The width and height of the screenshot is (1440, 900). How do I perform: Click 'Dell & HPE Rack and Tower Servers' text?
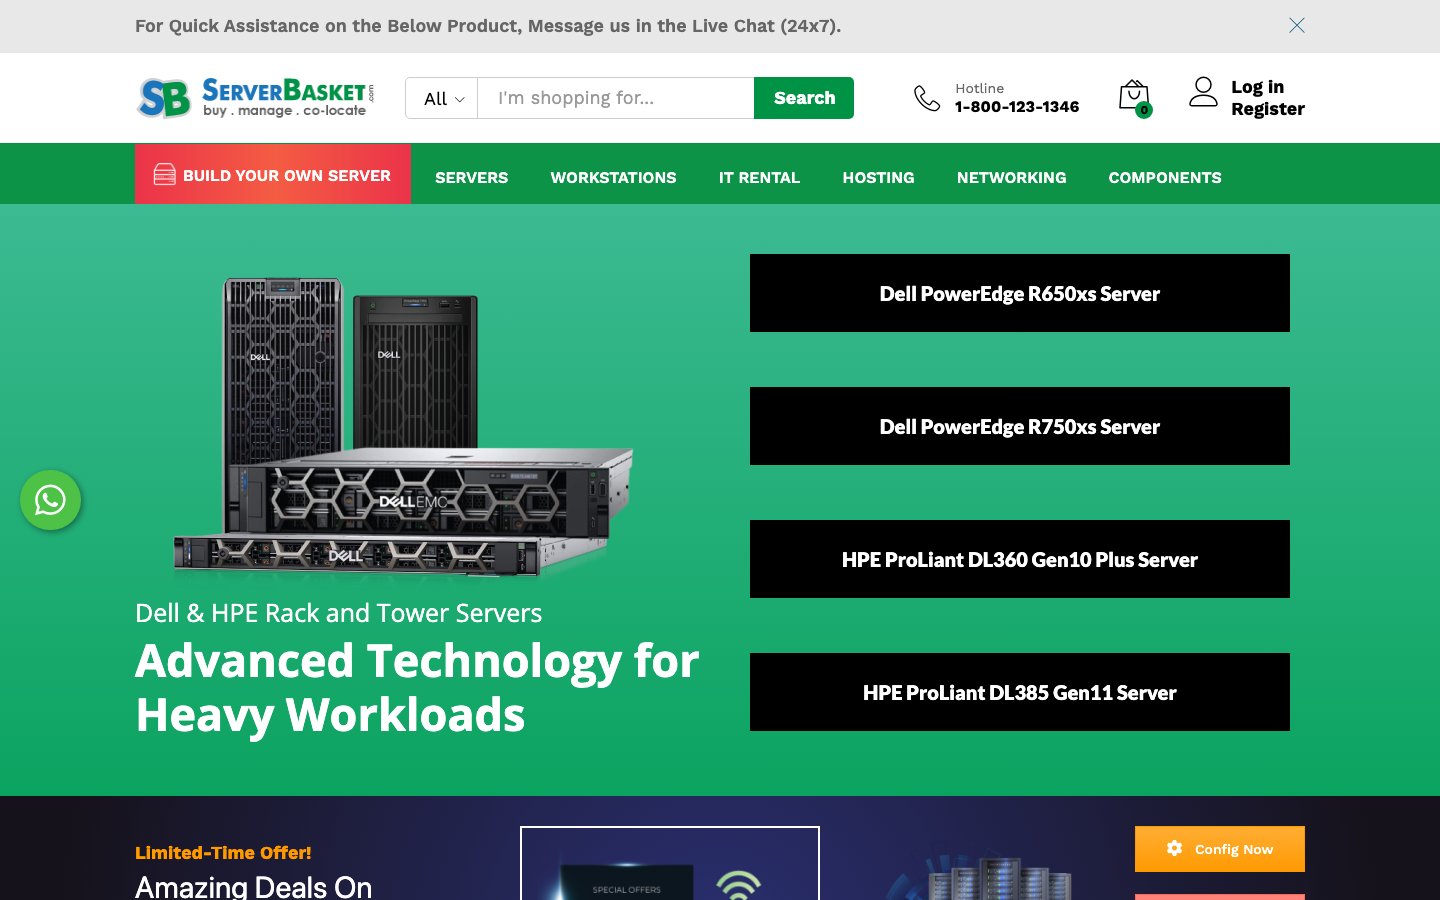(338, 613)
